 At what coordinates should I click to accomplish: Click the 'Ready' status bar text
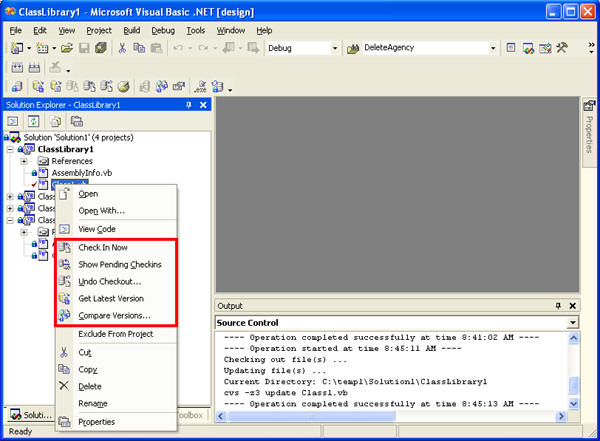pyautogui.click(x=20, y=431)
